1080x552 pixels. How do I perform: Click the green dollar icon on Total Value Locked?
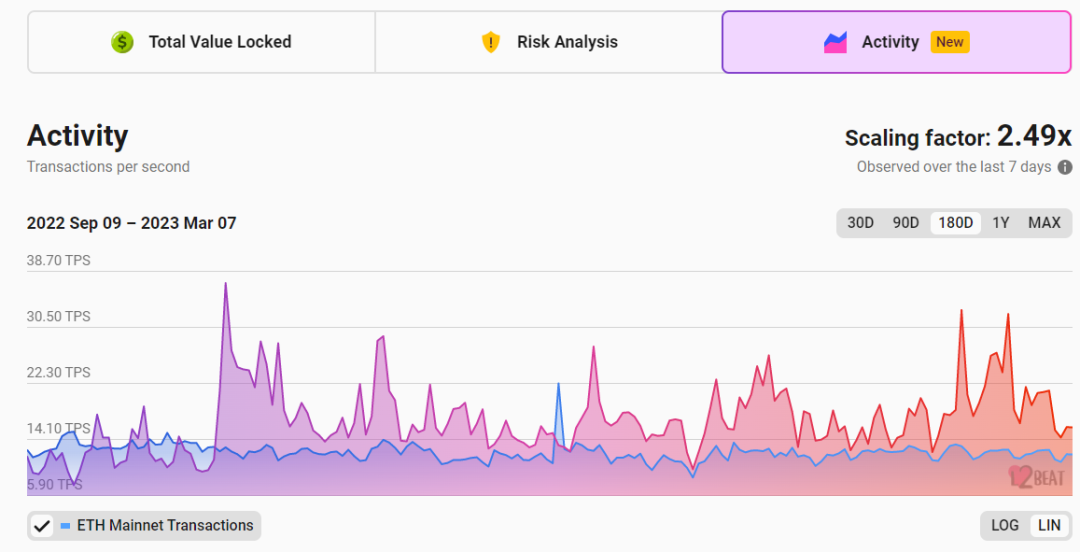click(x=122, y=42)
